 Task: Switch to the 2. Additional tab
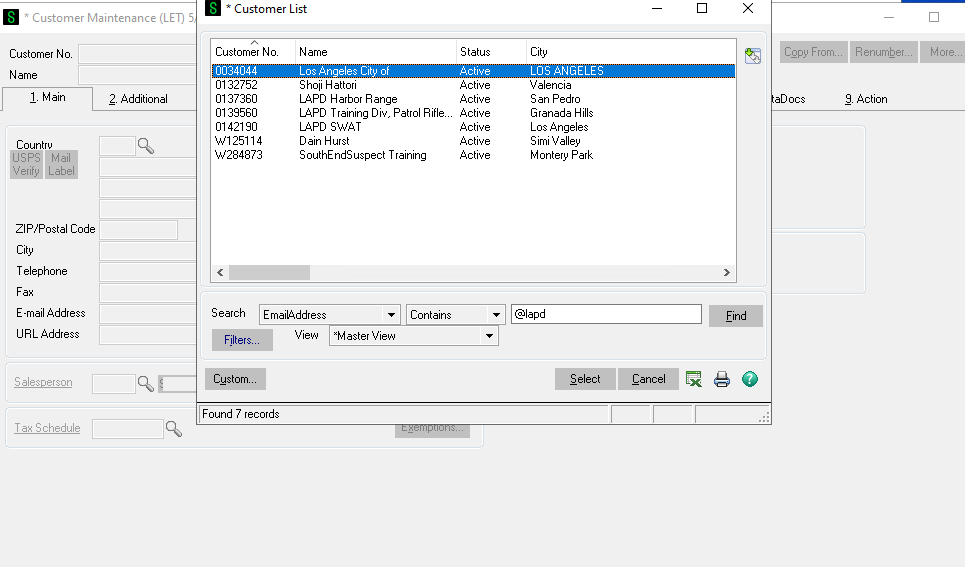(x=138, y=99)
